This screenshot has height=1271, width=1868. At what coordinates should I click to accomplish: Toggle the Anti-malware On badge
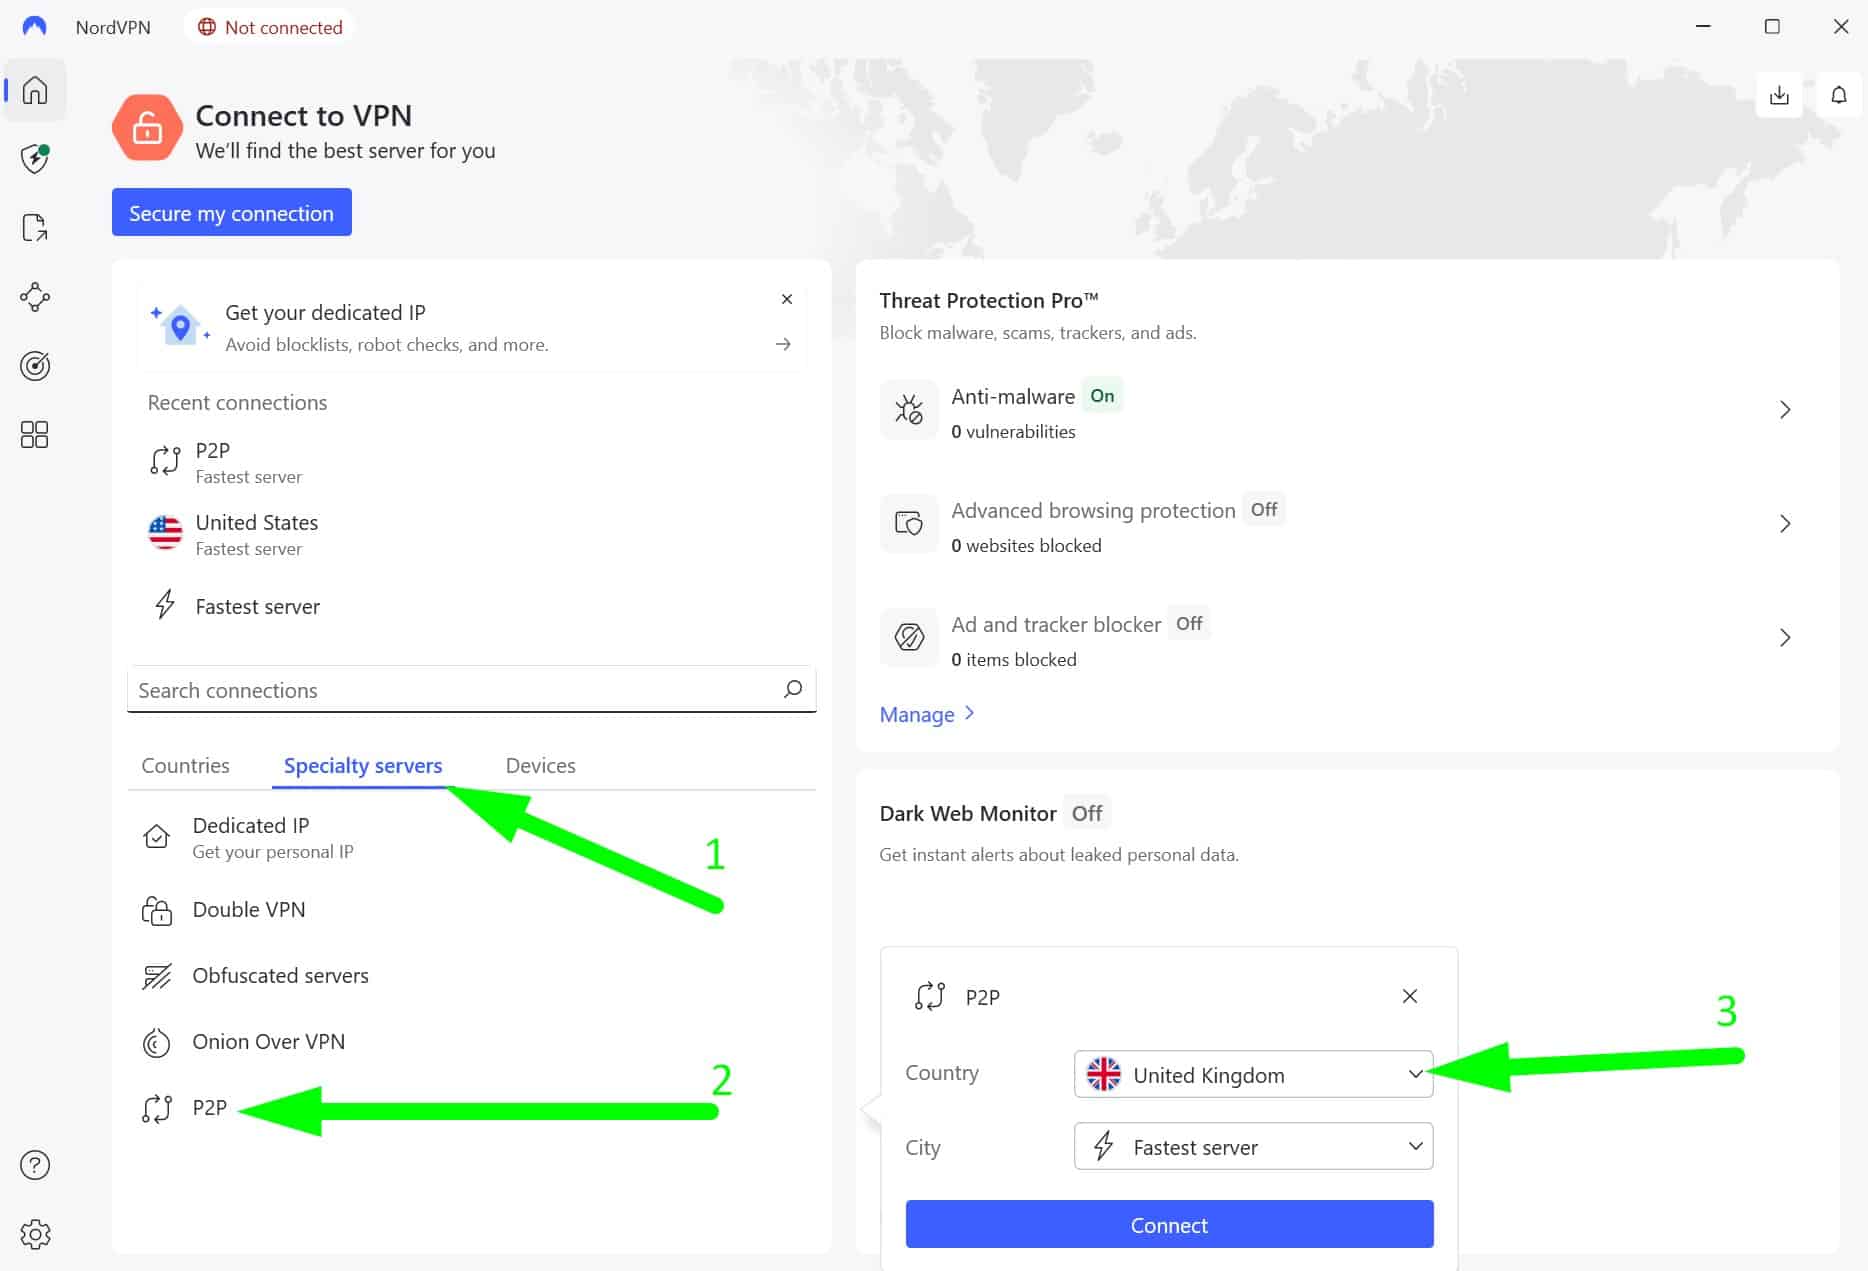click(x=1102, y=396)
